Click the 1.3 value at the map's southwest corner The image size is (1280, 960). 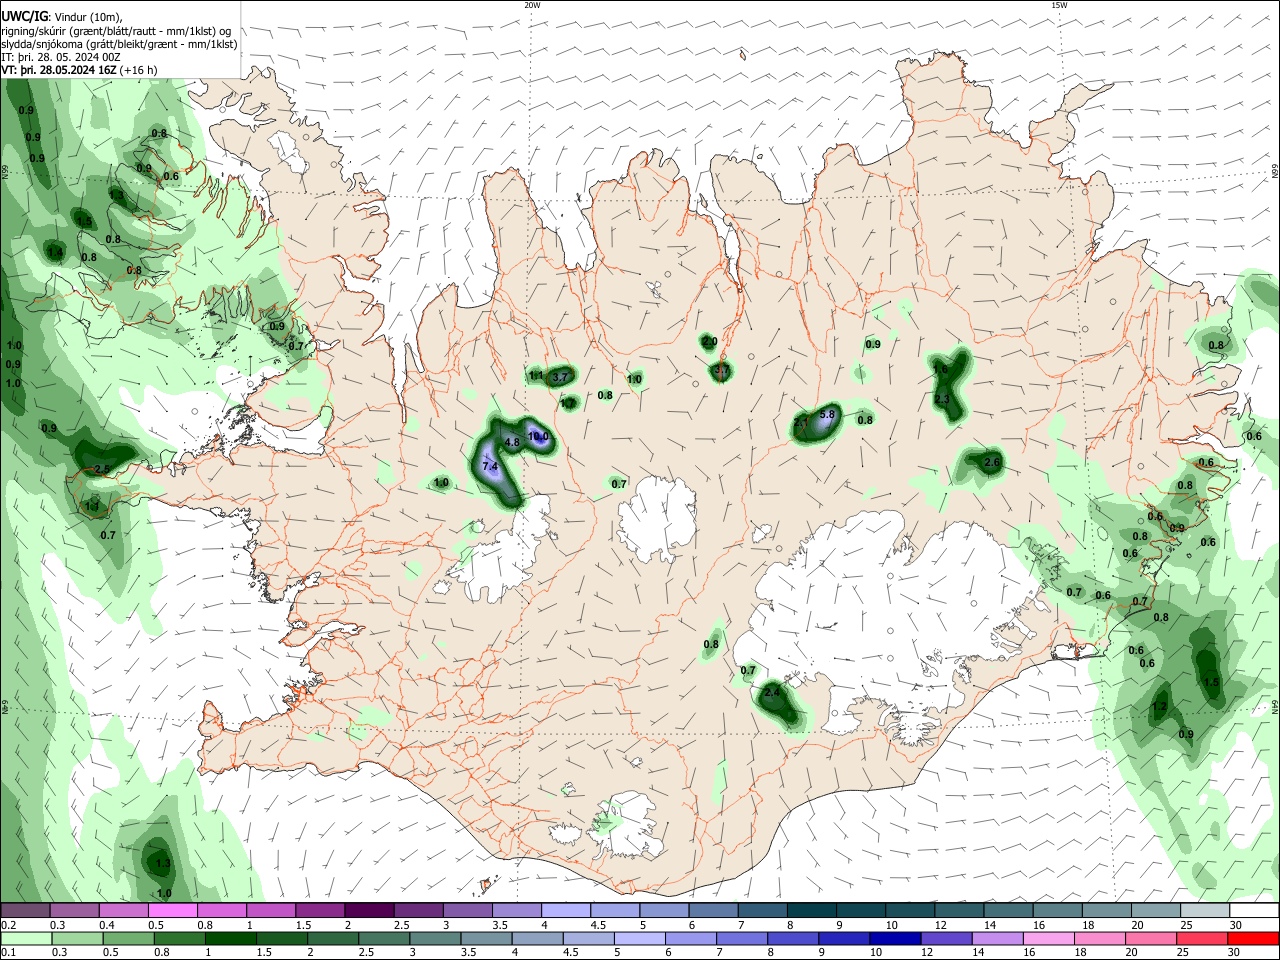point(163,863)
